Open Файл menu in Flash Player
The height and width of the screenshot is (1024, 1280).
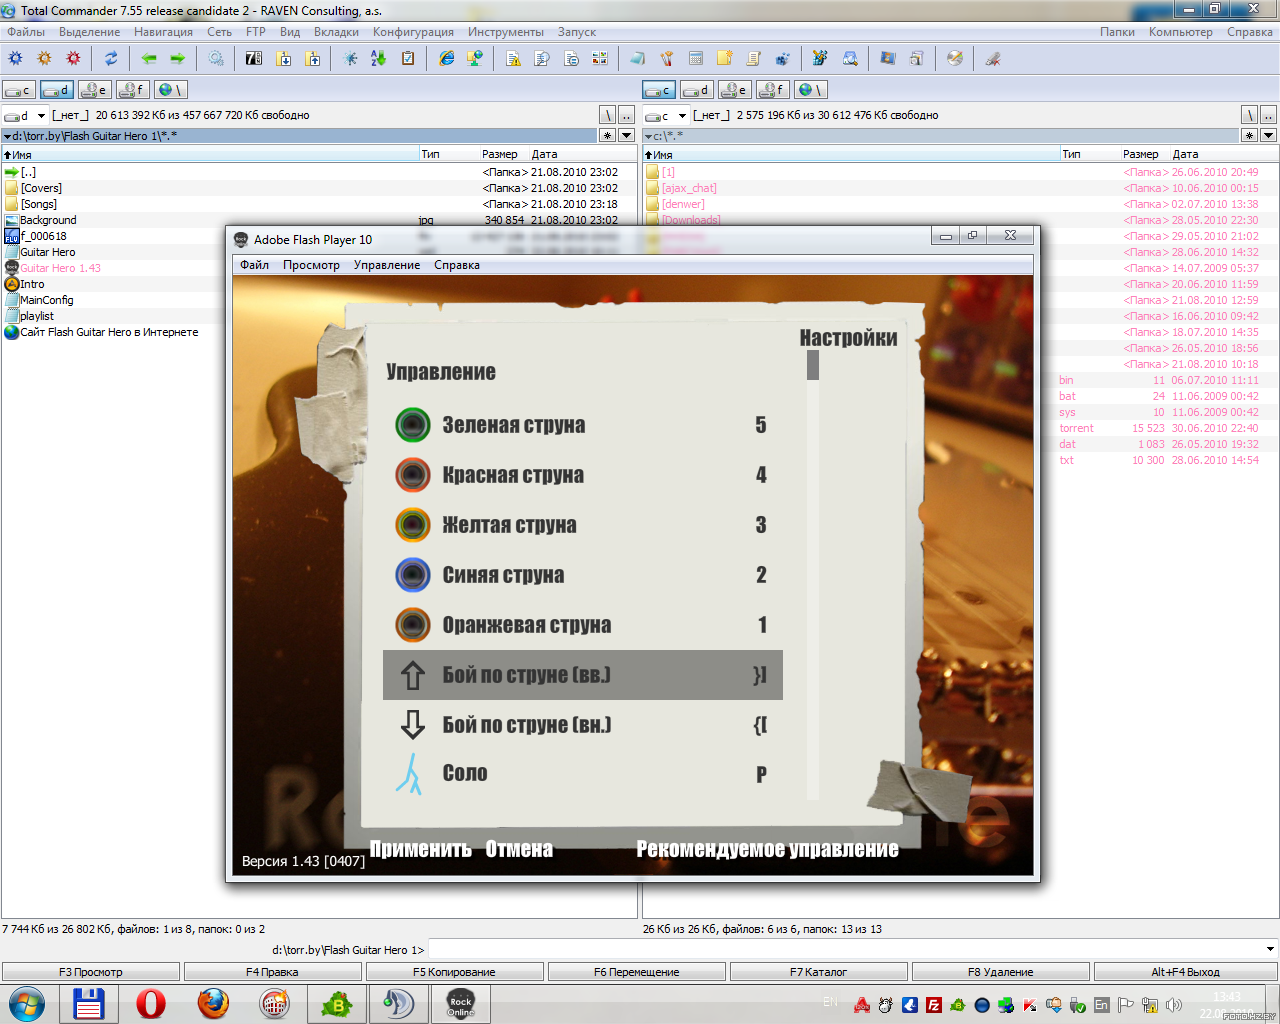click(x=255, y=265)
